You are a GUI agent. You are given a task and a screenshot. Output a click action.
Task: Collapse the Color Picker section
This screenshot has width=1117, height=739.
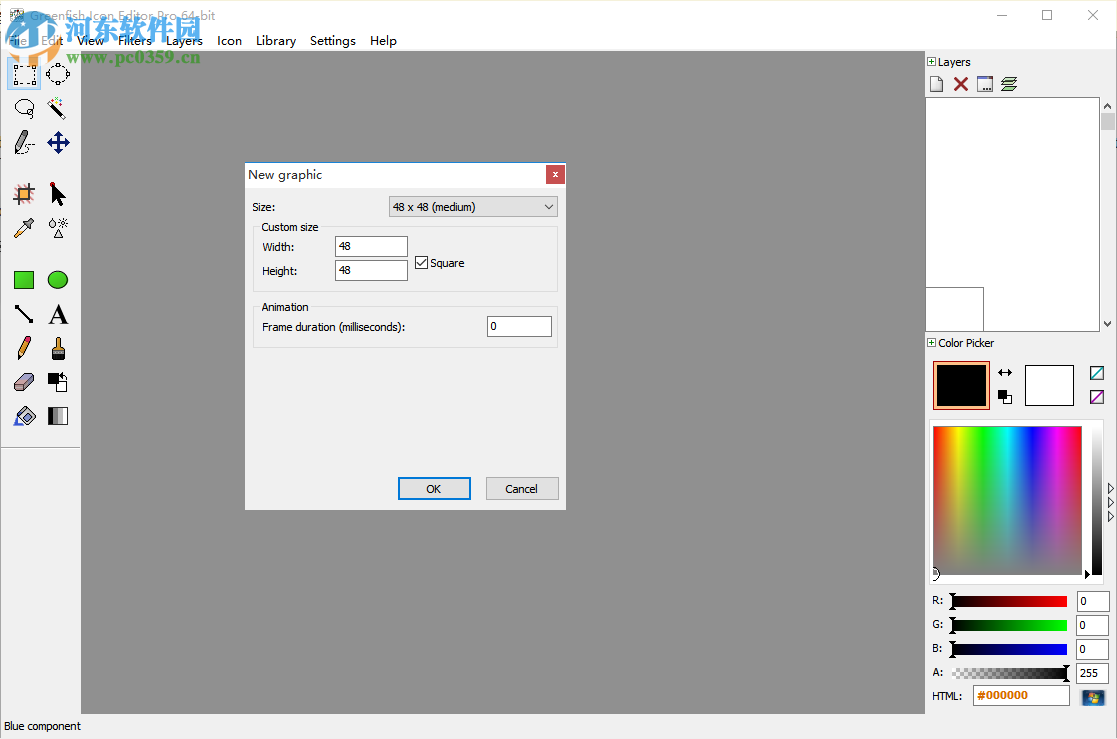tap(931, 343)
